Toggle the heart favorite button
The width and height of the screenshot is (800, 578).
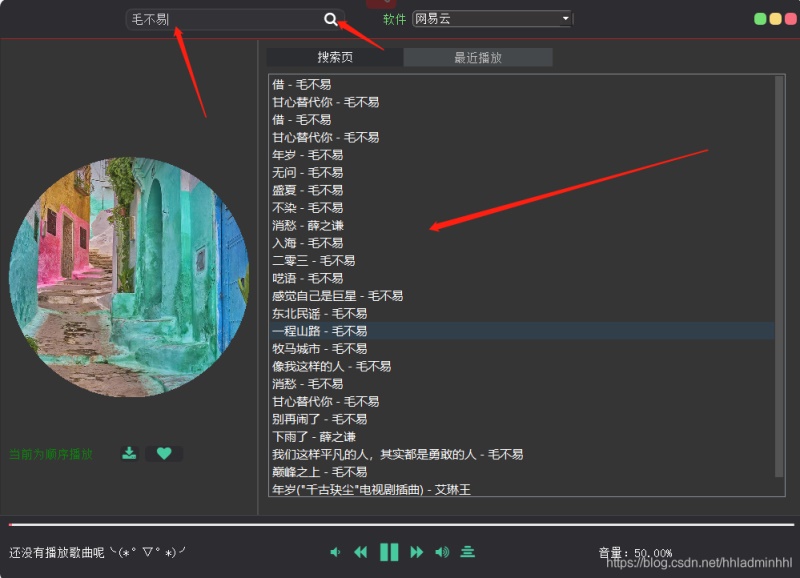pos(164,453)
